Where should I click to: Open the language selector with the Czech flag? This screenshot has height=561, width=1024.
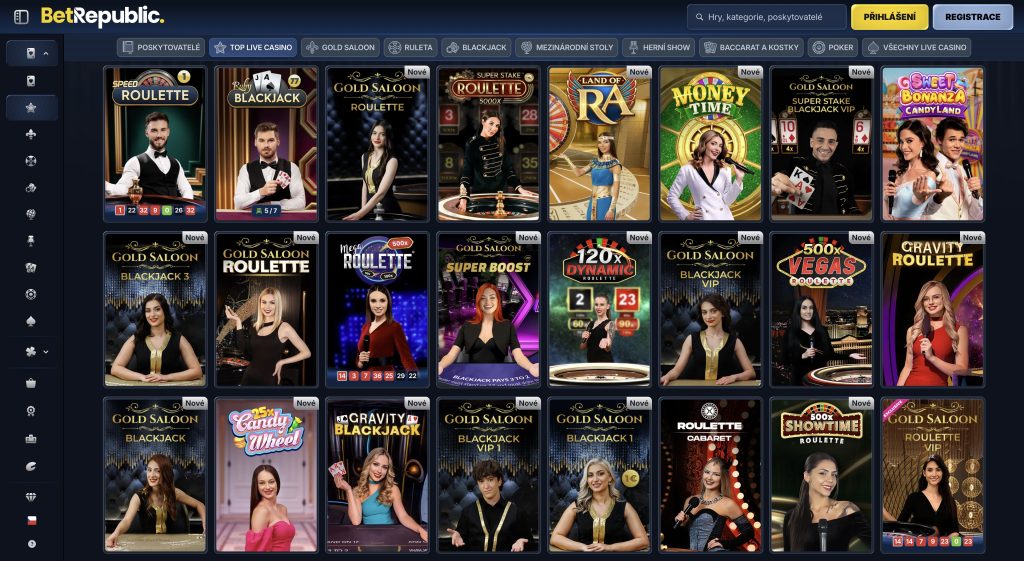point(31,521)
